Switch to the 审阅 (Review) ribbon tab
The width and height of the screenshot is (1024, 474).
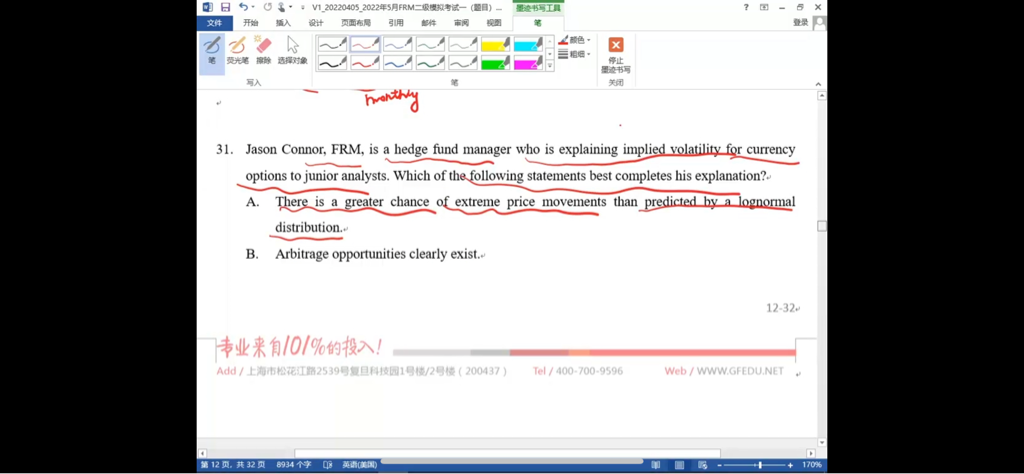click(x=461, y=23)
